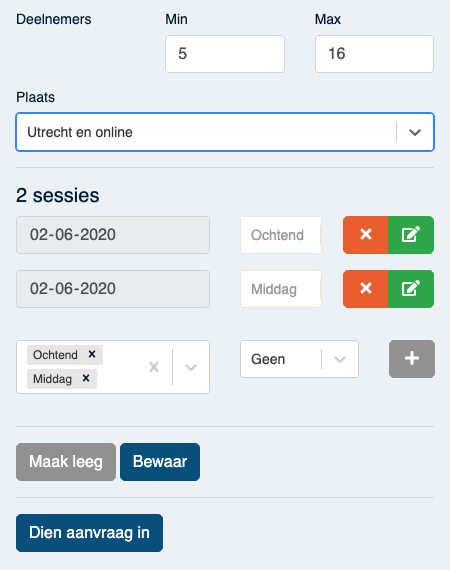Select the first 02-06-2020 date field

(113, 235)
